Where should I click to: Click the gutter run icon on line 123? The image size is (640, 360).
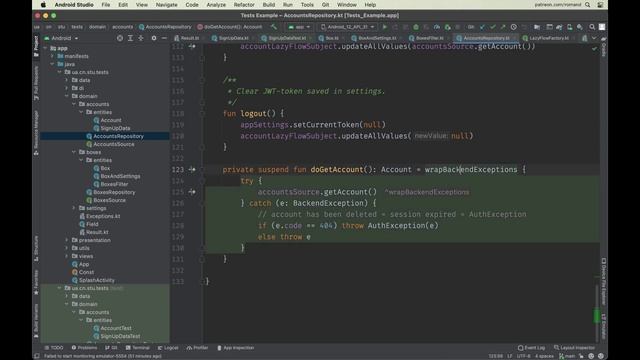click(x=192, y=169)
